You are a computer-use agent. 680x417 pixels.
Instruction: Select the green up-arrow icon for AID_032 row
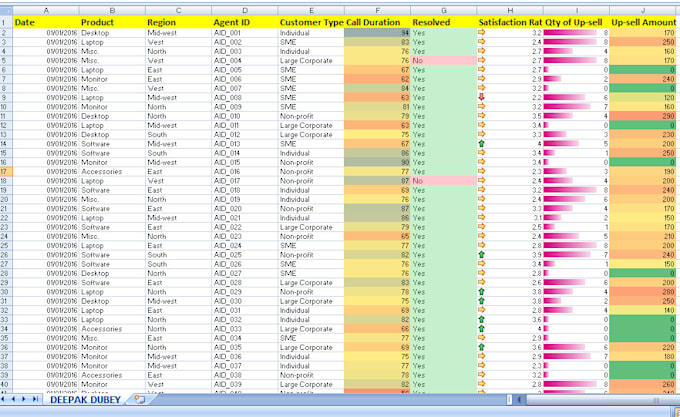[481, 319]
